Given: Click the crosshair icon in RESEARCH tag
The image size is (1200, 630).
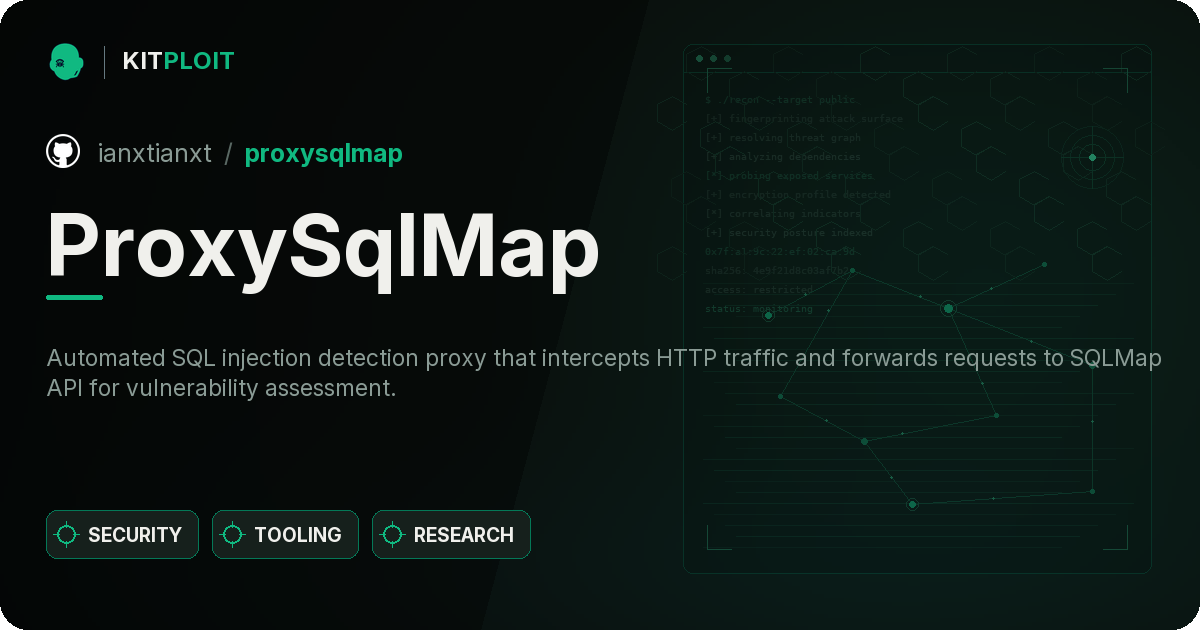Looking at the screenshot, I should (393, 535).
